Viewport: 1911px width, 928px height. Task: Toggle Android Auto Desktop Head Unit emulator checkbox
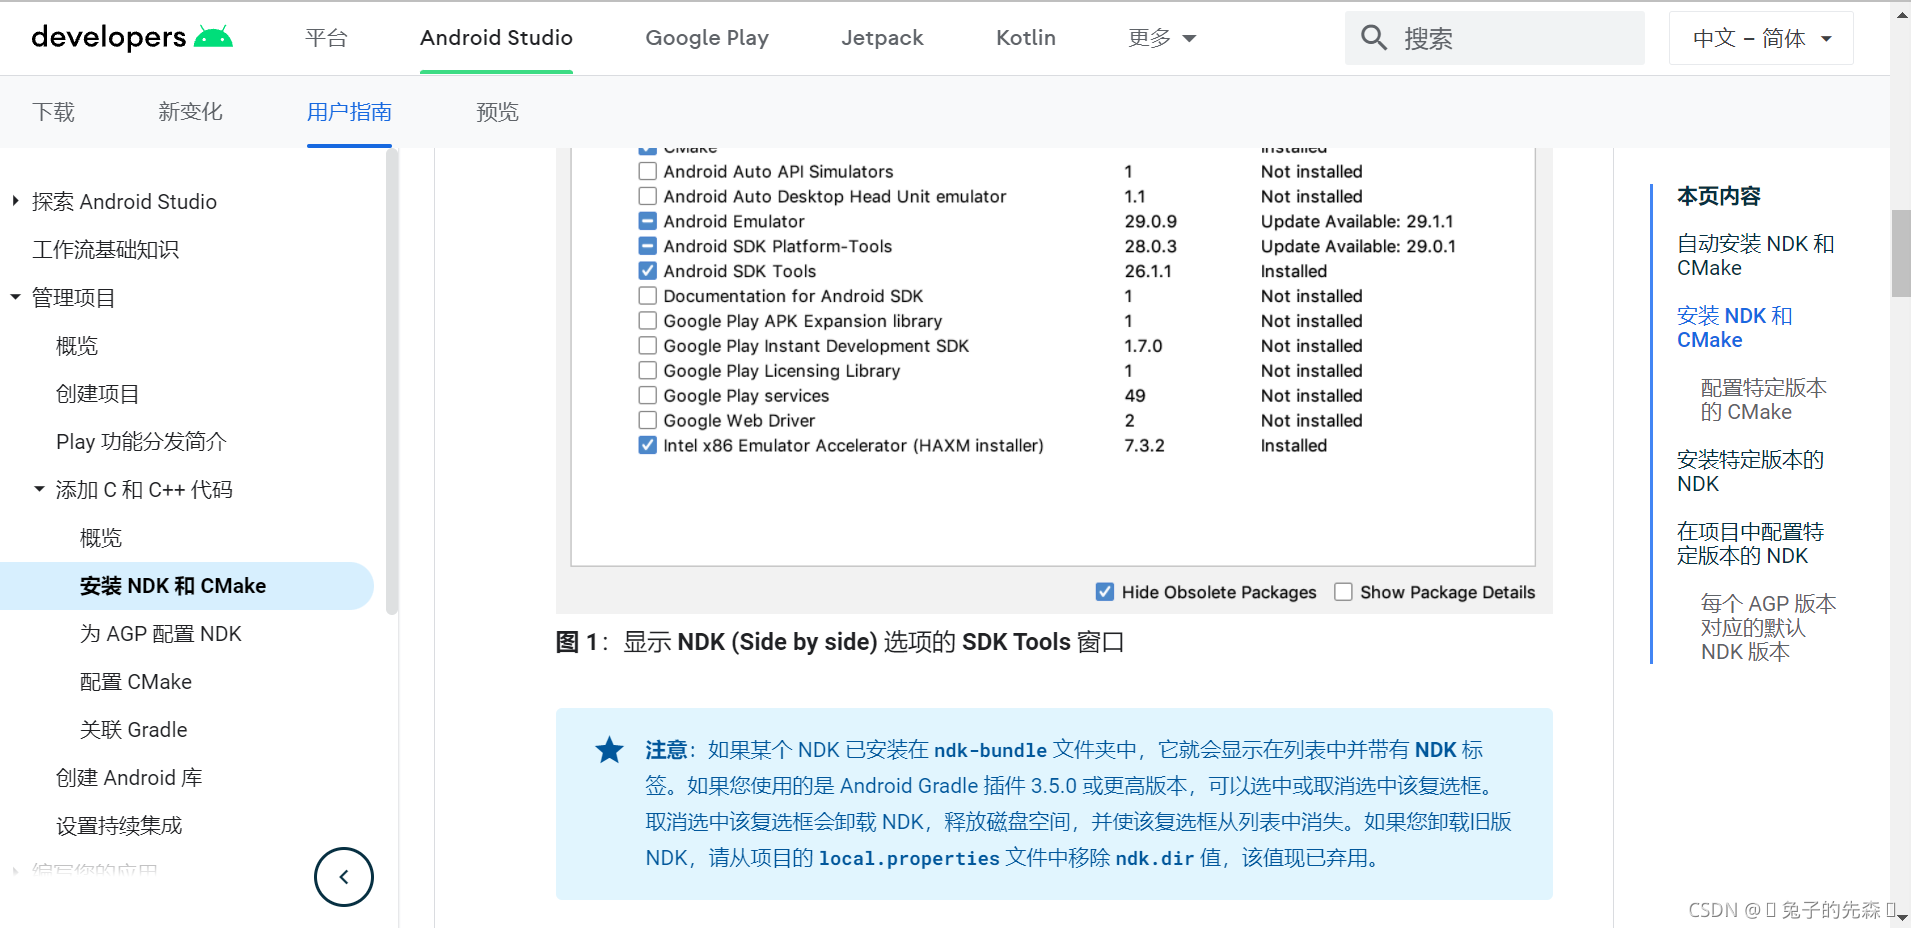pyautogui.click(x=648, y=196)
